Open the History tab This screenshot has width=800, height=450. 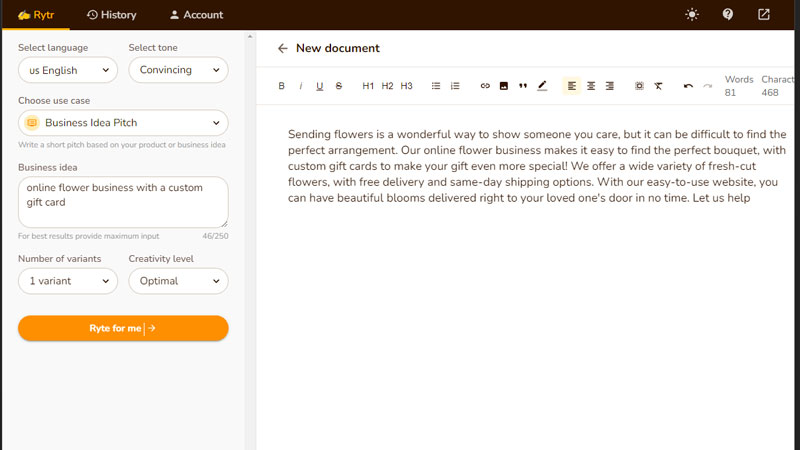111,15
